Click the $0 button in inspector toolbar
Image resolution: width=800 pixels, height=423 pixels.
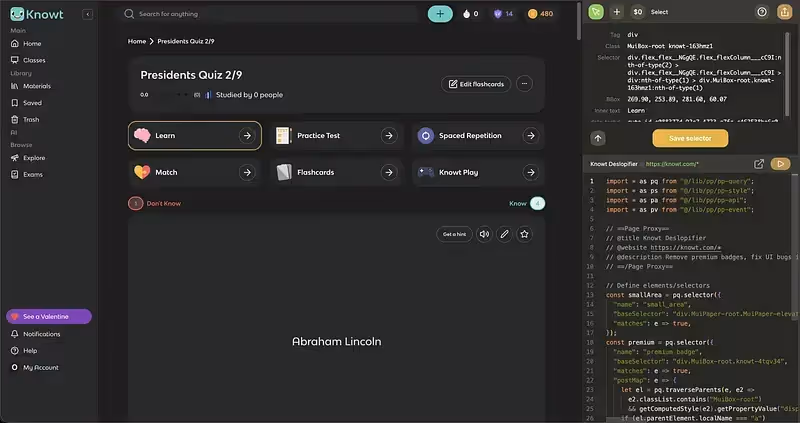638,12
